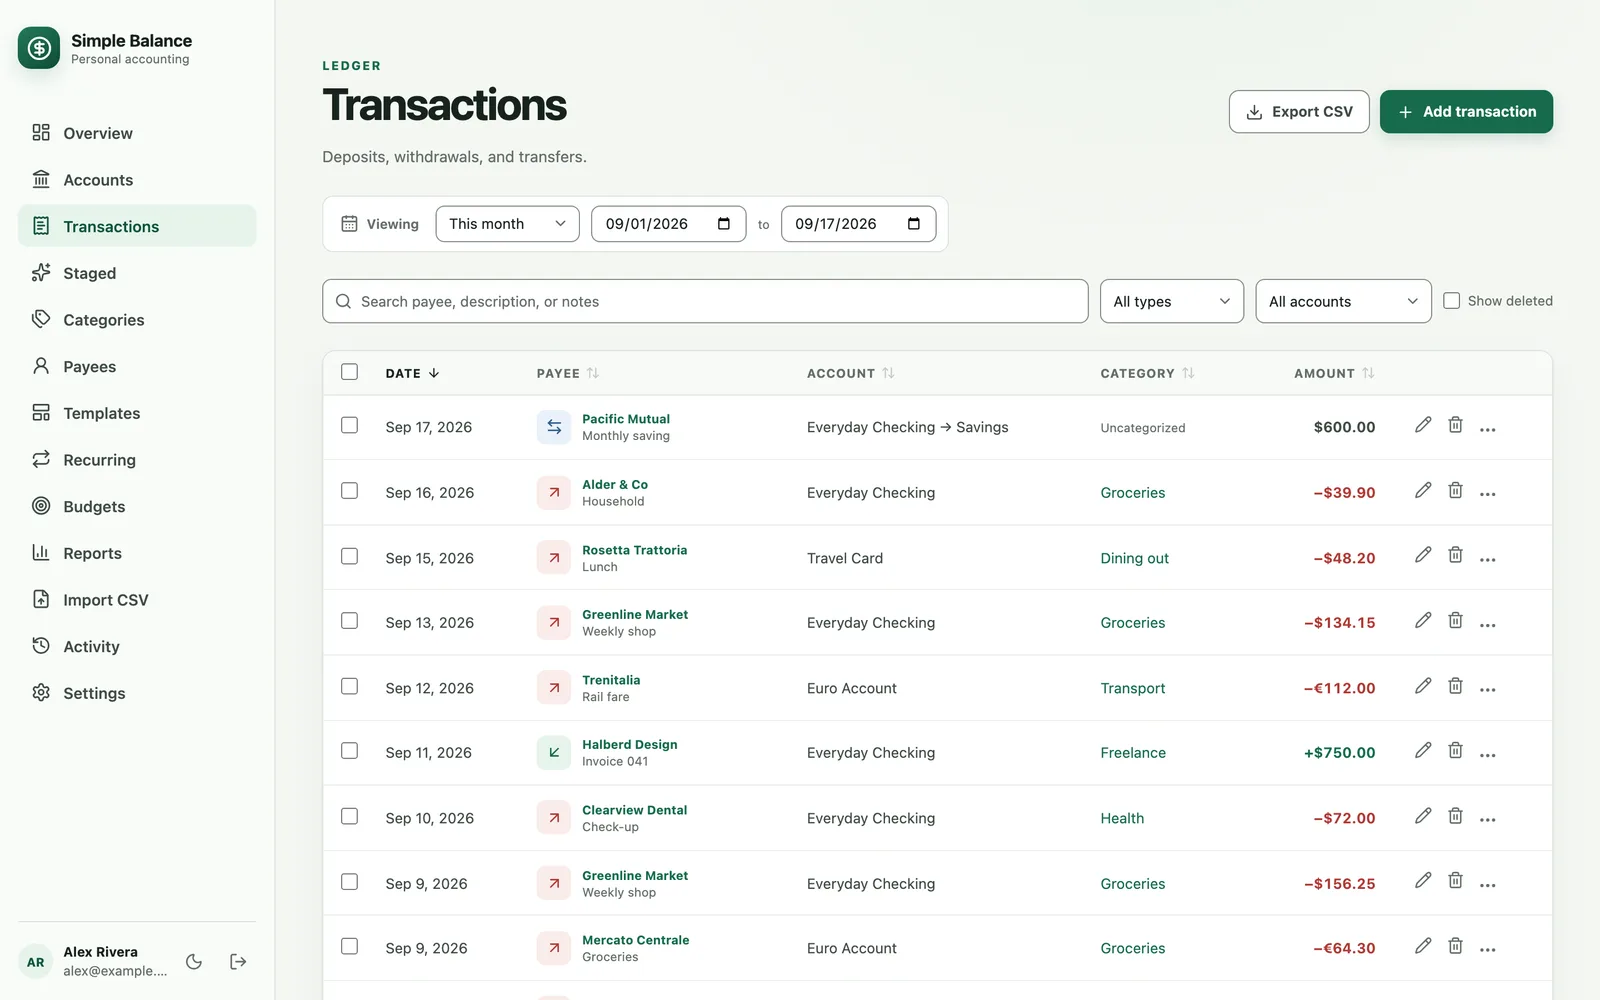The width and height of the screenshot is (1600, 1000).
Task: Edit the Alder & Co transaction
Action: click(x=1423, y=490)
